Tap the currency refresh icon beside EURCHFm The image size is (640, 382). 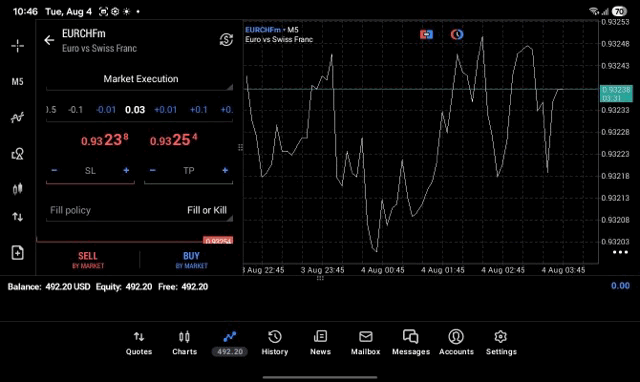pos(226,40)
